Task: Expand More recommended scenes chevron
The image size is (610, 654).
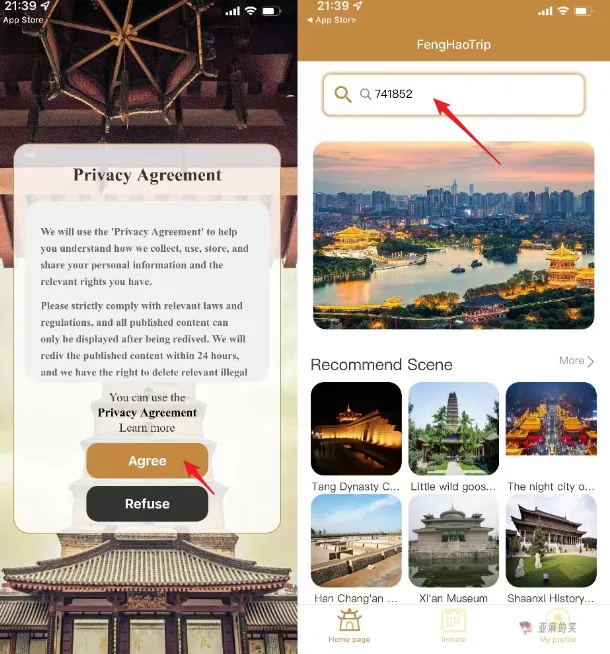Action: pyautogui.click(x=590, y=361)
